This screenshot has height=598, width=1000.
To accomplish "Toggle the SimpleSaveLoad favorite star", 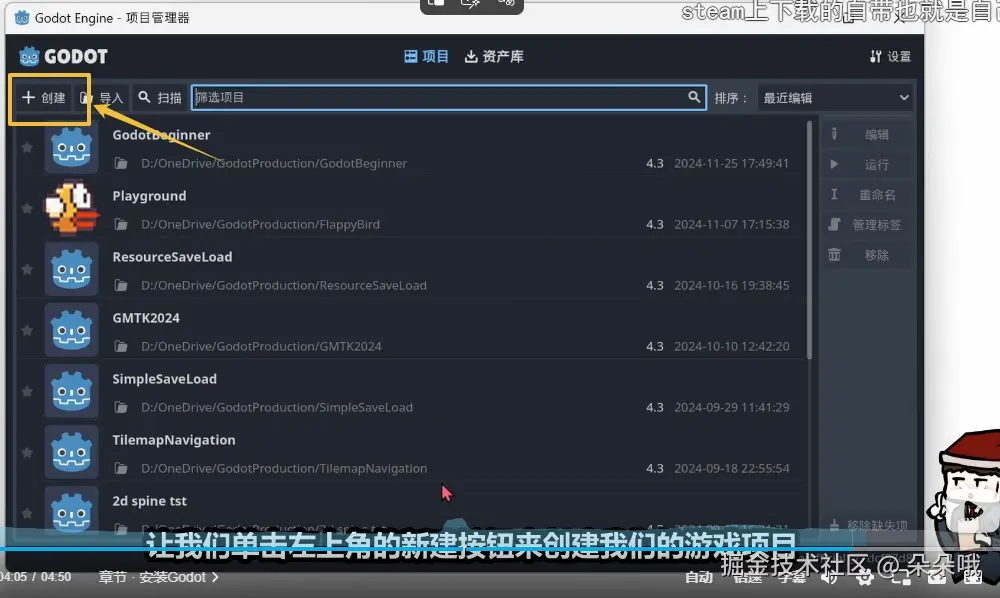I will (x=27, y=391).
